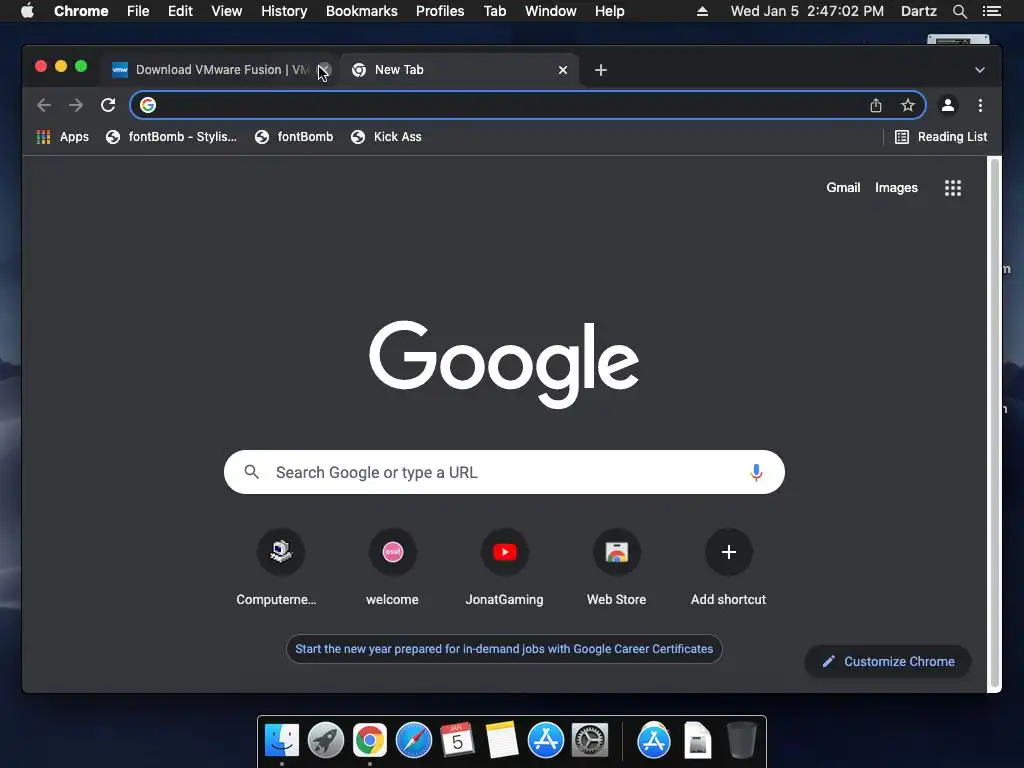Image resolution: width=1024 pixels, height=768 pixels.
Task: Close the New Tab tab
Action: pyautogui.click(x=562, y=70)
